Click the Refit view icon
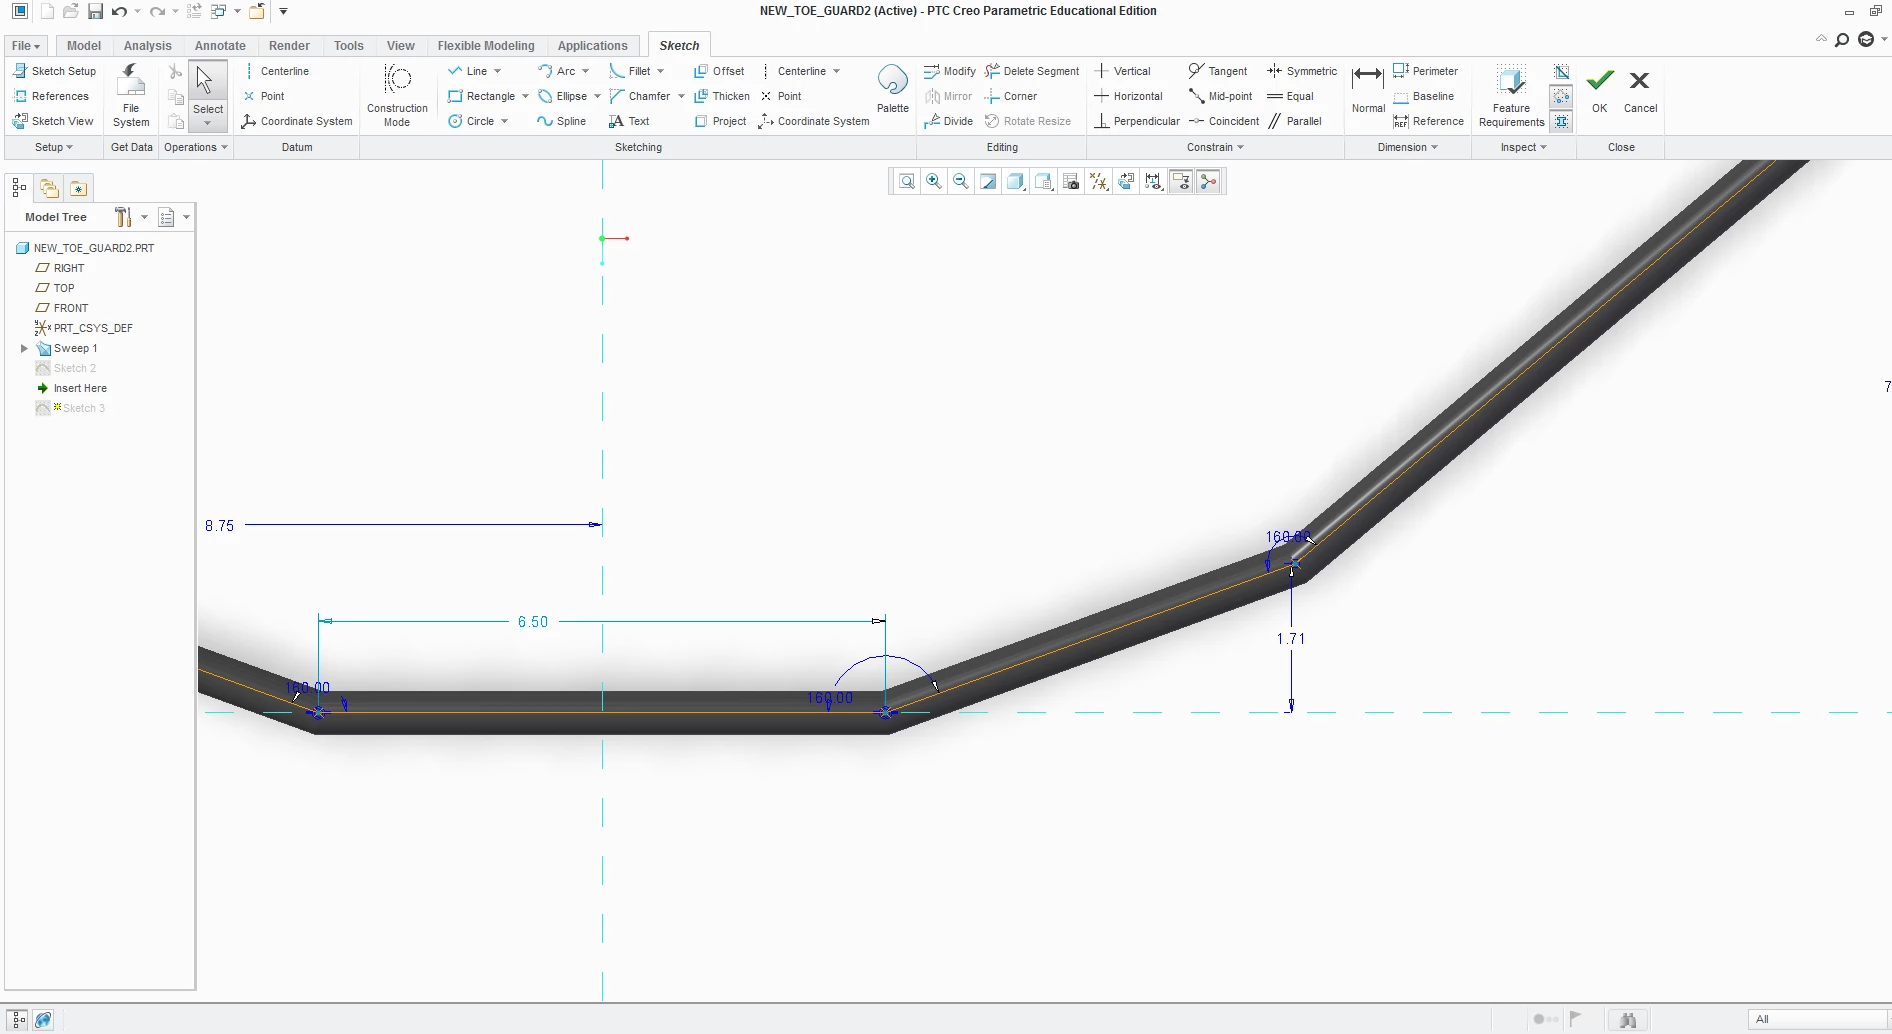The height and width of the screenshot is (1034, 1892). coord(906,182)
